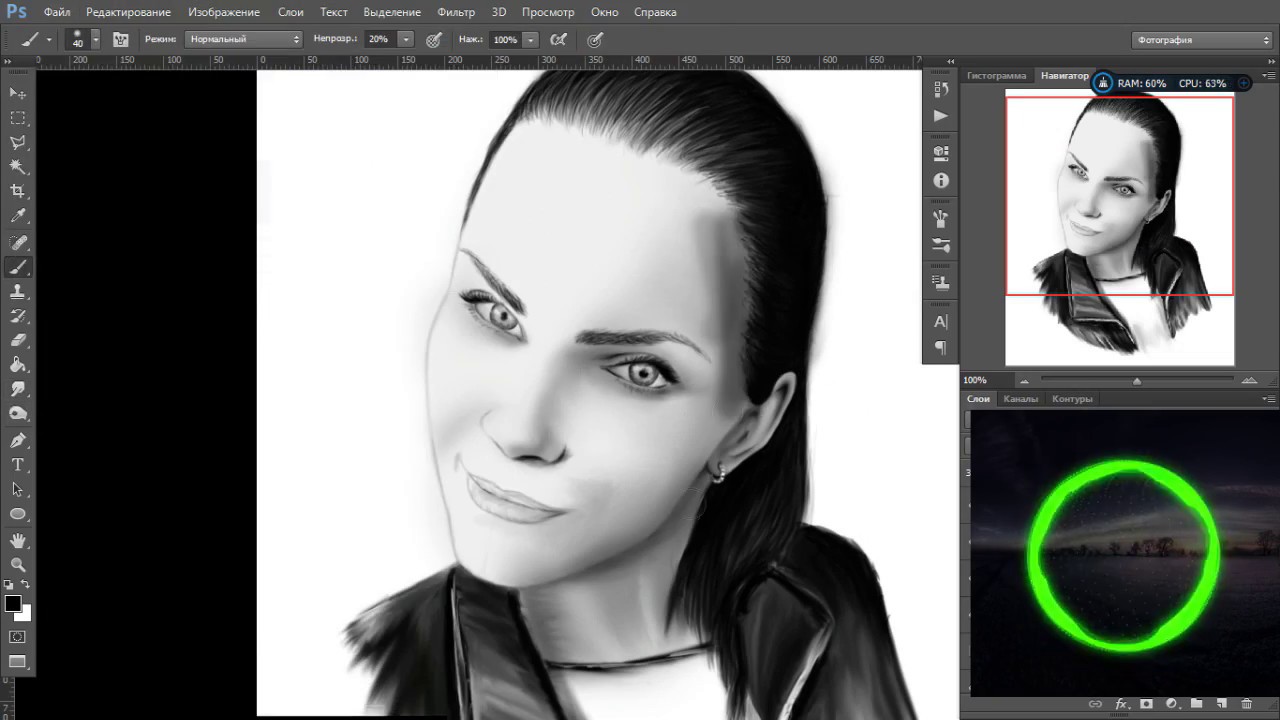Swap foreground and background colors
Screen dimensions: 1280x720
(x=26, y=585)
